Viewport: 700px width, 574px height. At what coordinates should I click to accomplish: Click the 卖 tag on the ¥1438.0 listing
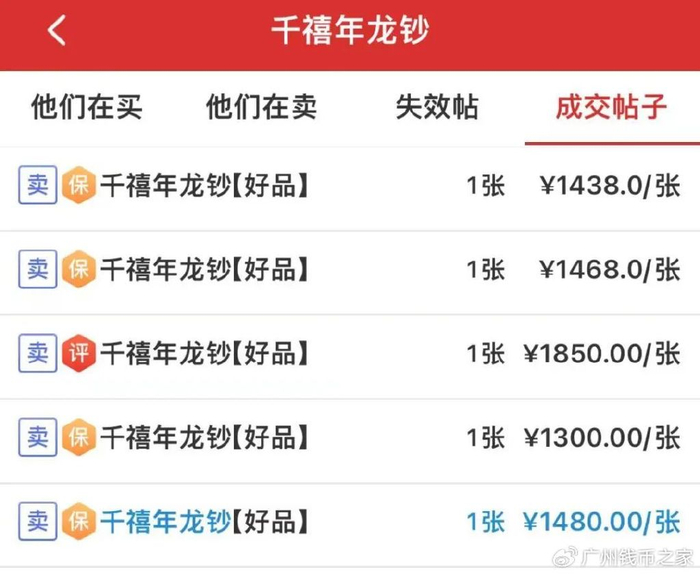click(38, 186)
